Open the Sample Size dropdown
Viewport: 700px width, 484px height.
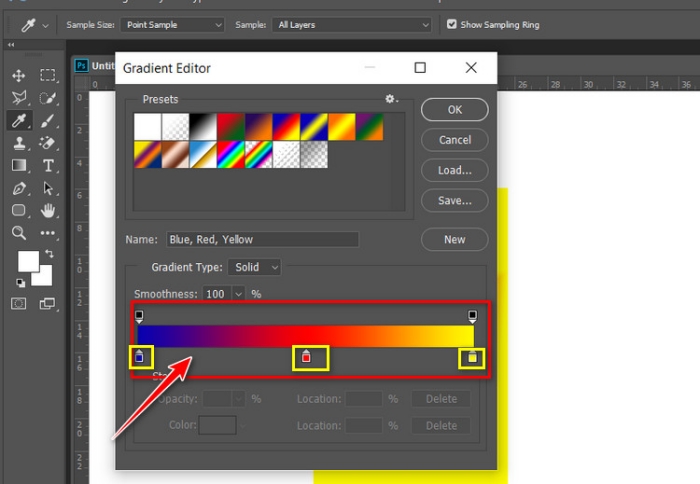coord(172,25)
